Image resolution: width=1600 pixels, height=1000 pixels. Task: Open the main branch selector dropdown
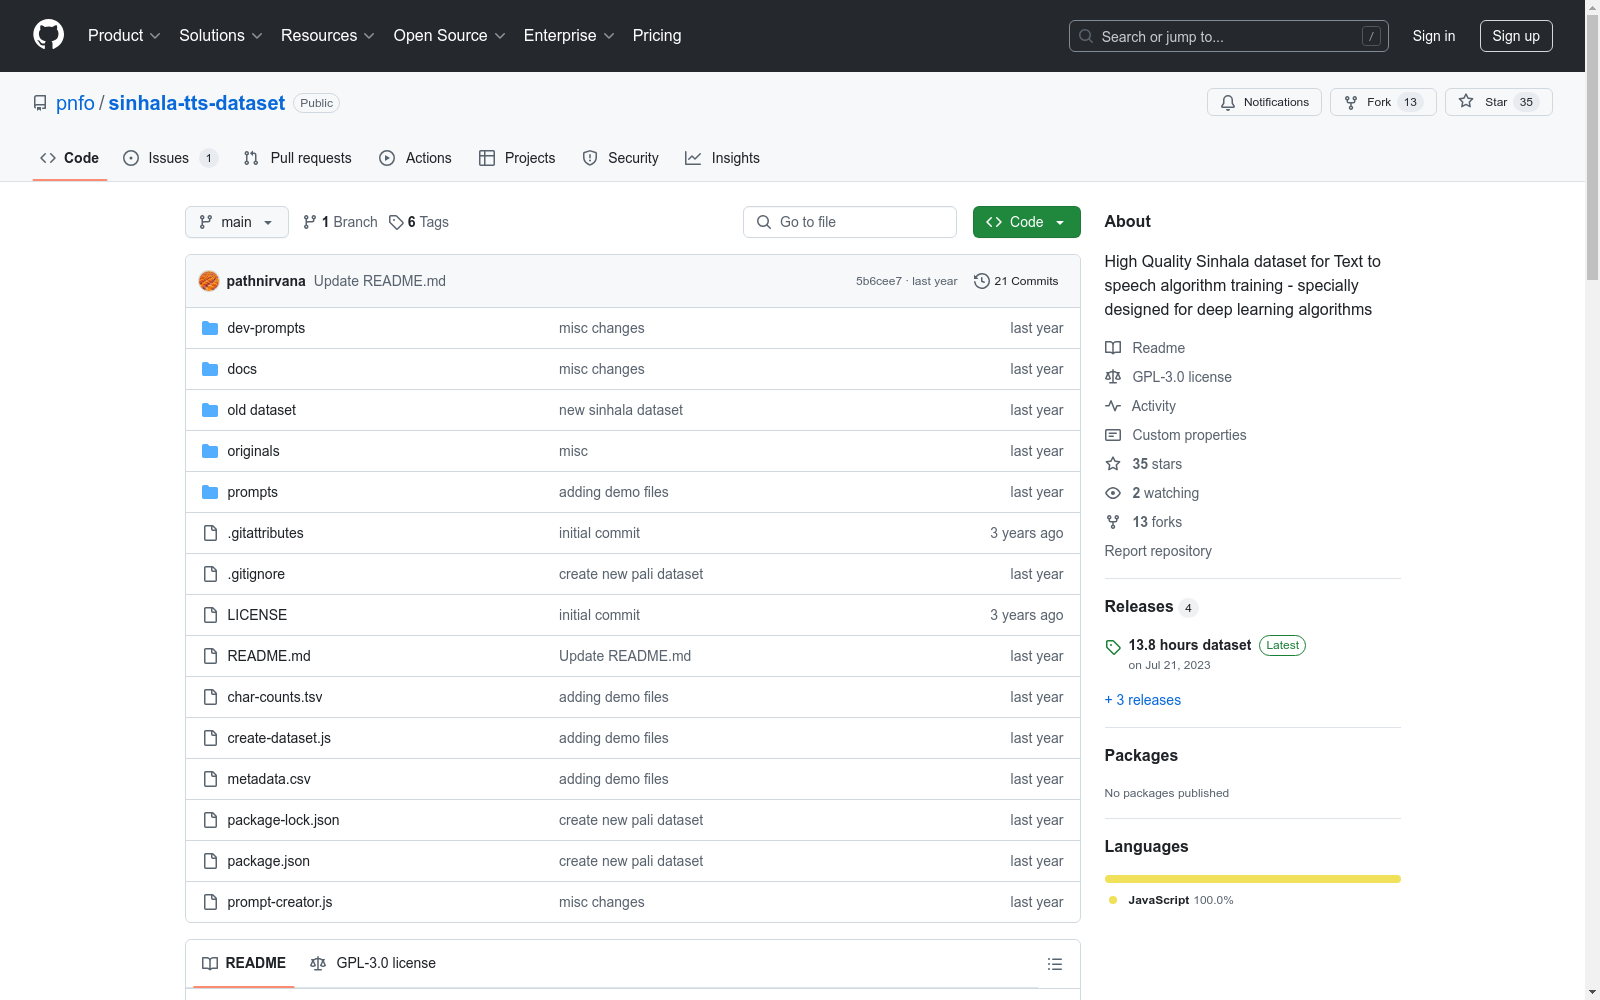[237, 222]
